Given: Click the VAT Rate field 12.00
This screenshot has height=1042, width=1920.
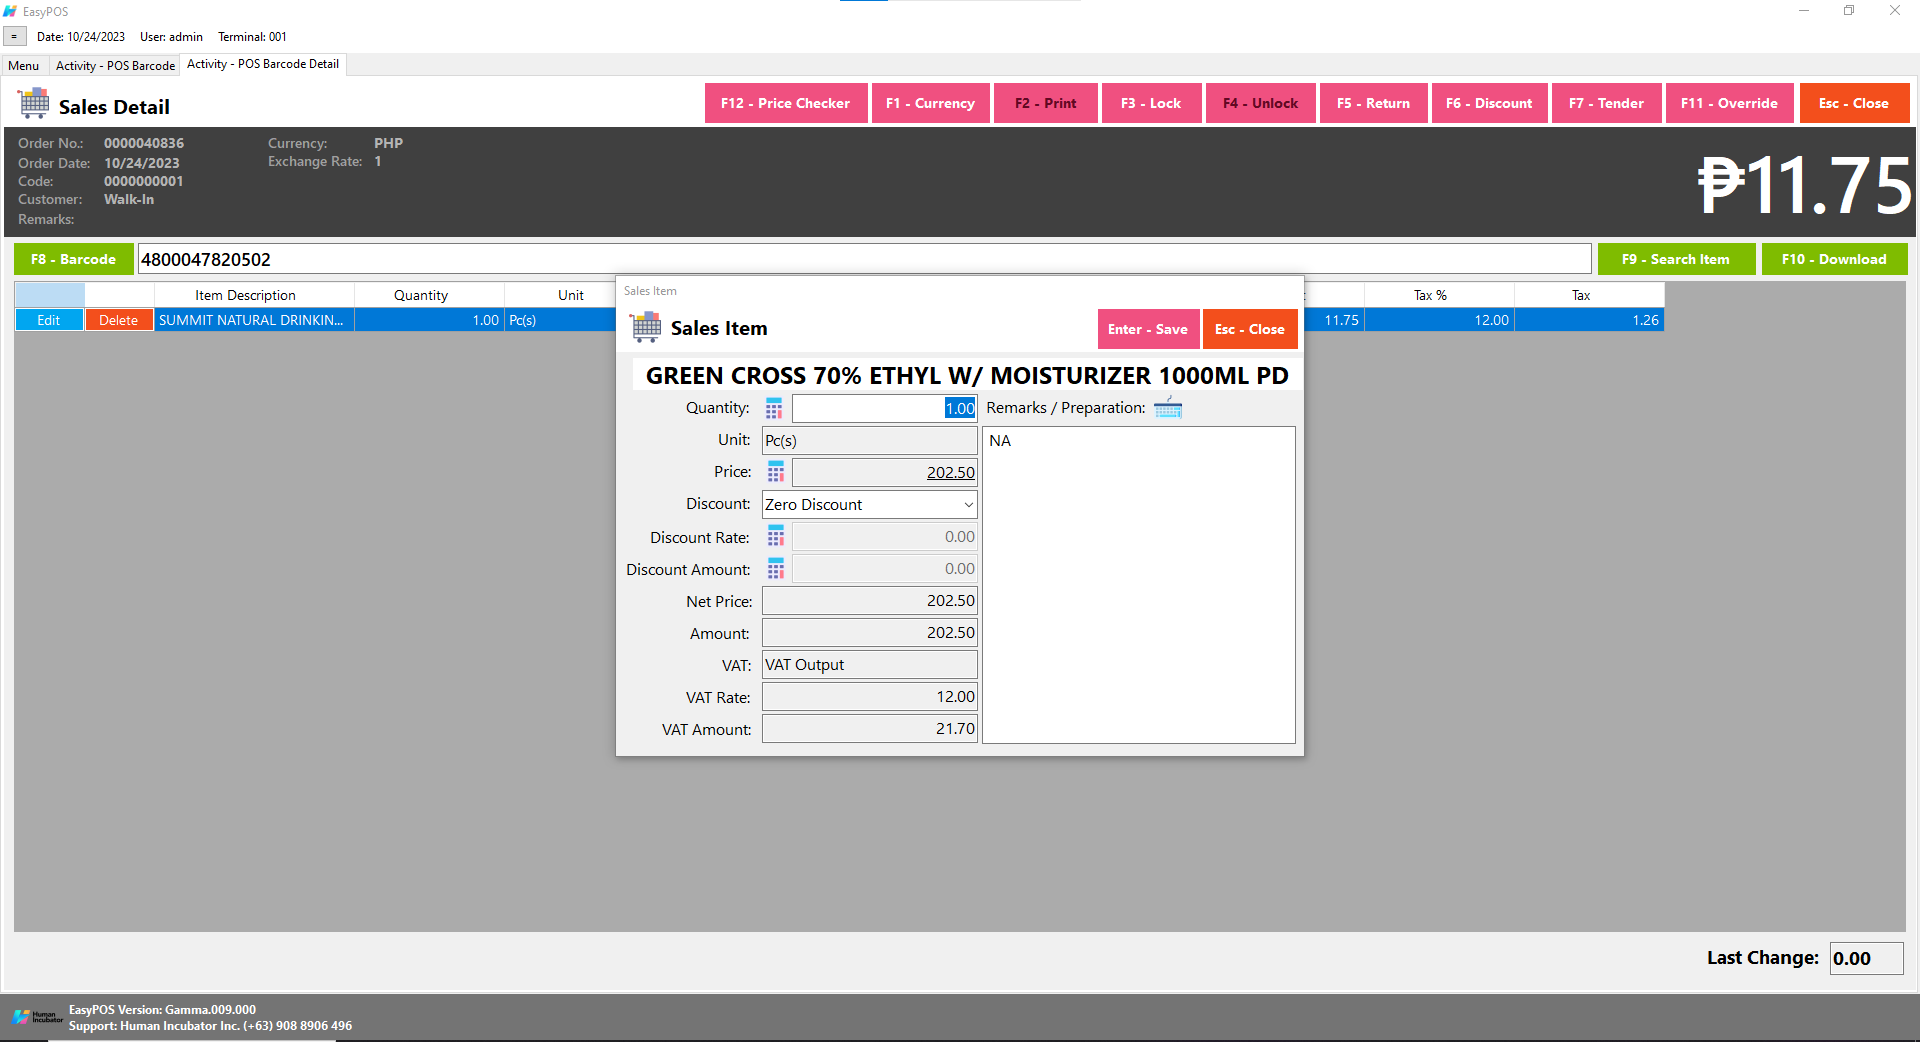Looking at the screenshot, I should click(870, 697).
